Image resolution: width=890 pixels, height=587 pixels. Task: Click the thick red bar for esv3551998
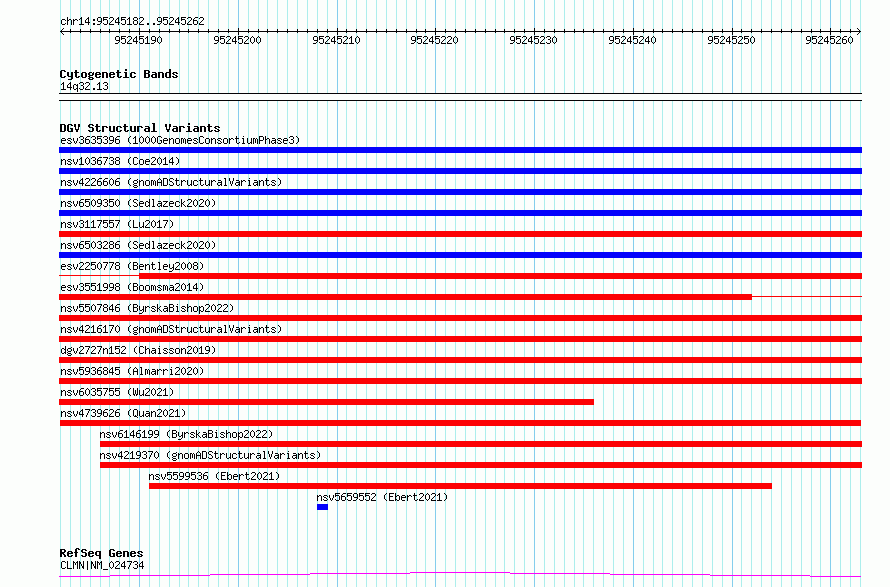click(405, 297)
